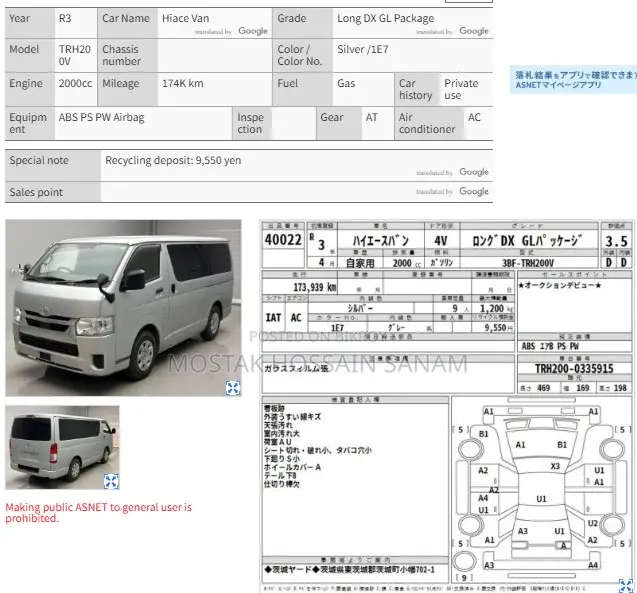Click Google logo beside Long DX GL Package
Image resolution: width=637 pixels, height=593 pixels.
(x=474, y=31)
